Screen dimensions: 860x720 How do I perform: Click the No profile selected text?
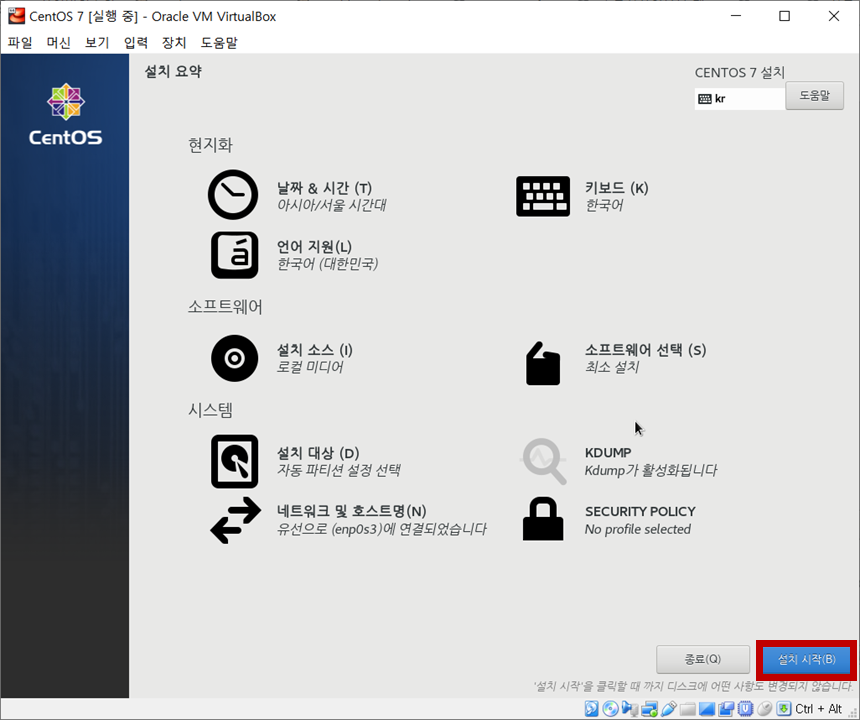coord(637,529)
